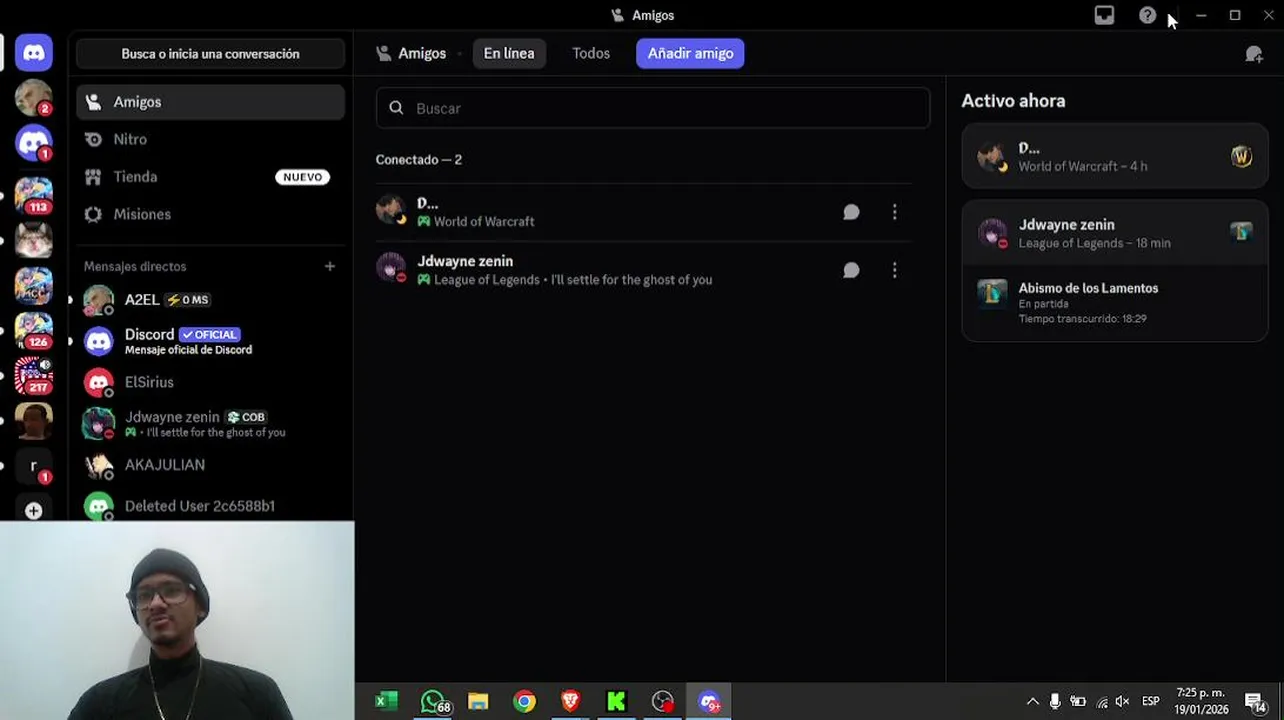1284x720 pixels.
Task: Open Tienda in the sidebar
Action: pos(210,177)
